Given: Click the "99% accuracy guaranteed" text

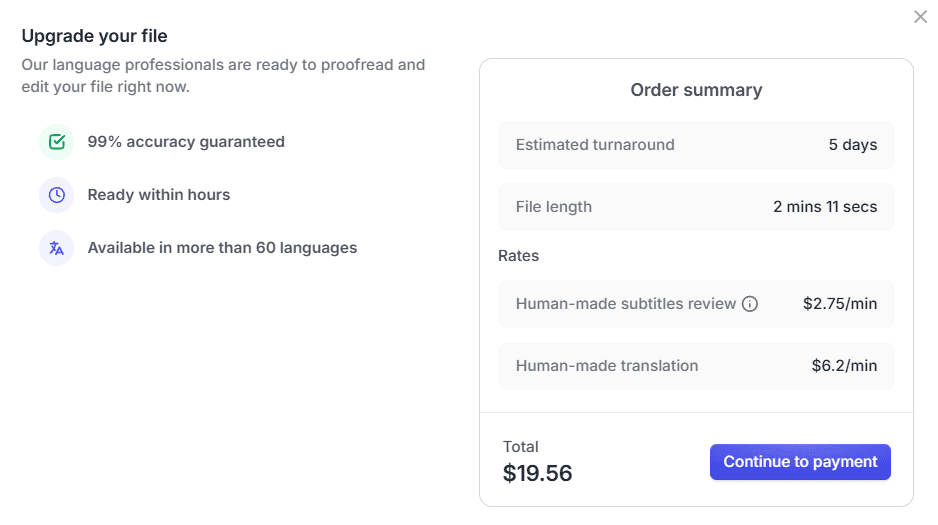Looking at the screenshot, I should (186, 142).
